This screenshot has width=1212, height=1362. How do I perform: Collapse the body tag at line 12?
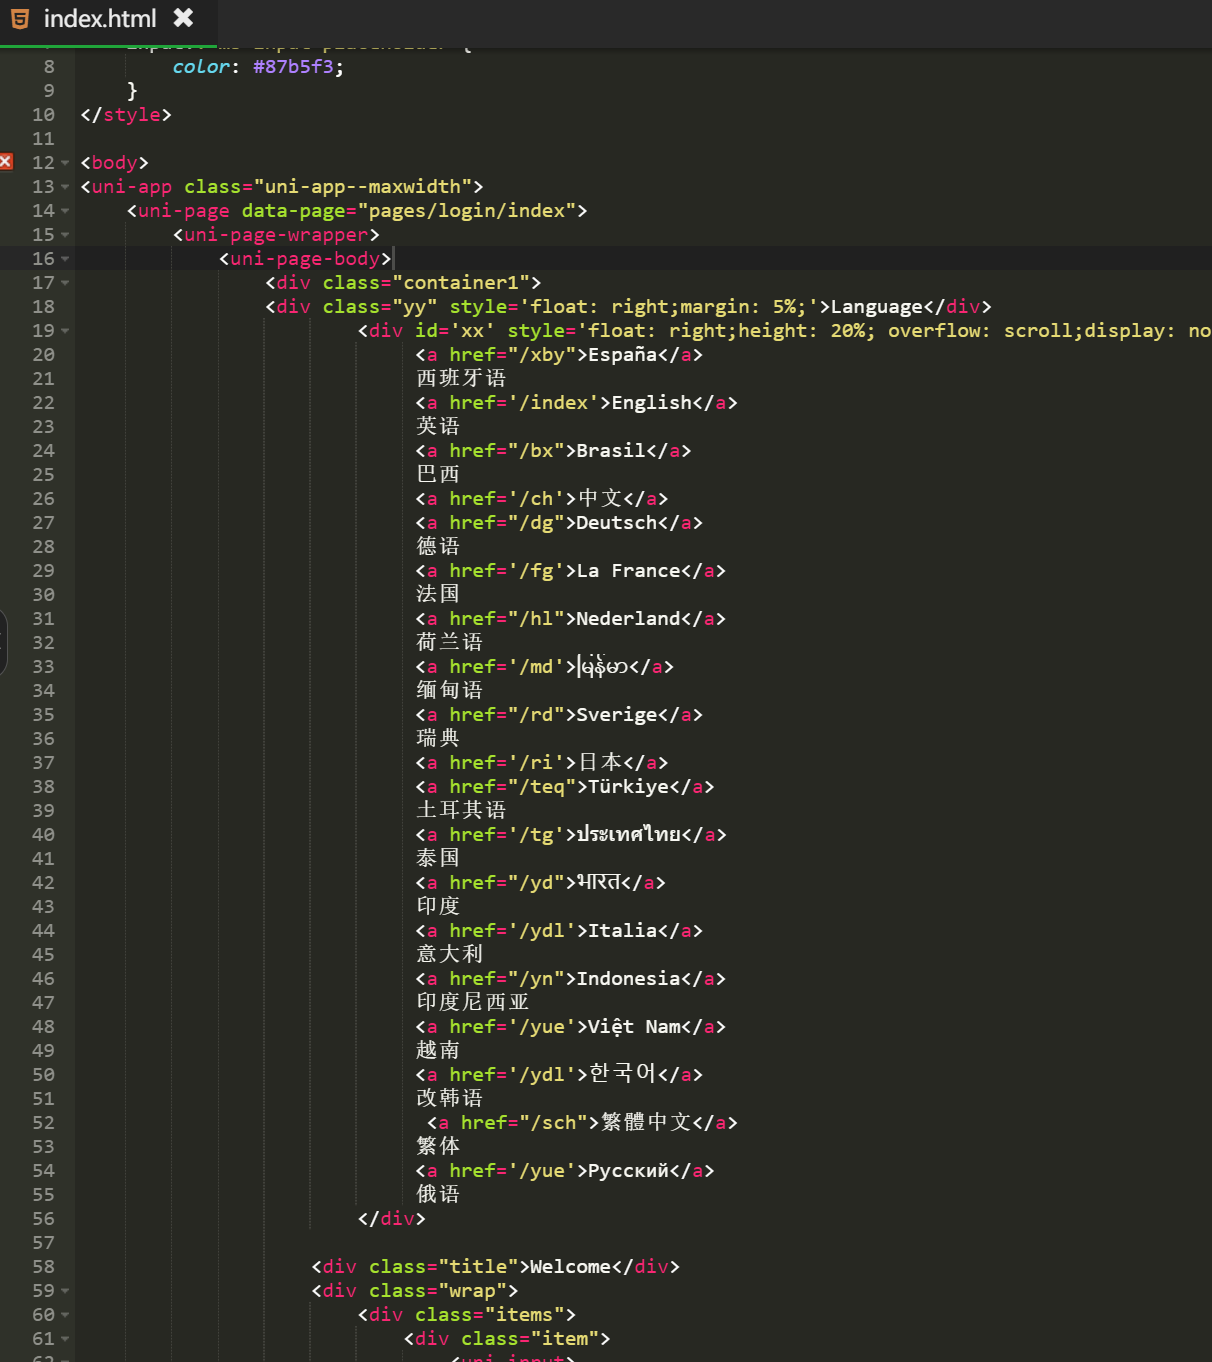[65, 163]
